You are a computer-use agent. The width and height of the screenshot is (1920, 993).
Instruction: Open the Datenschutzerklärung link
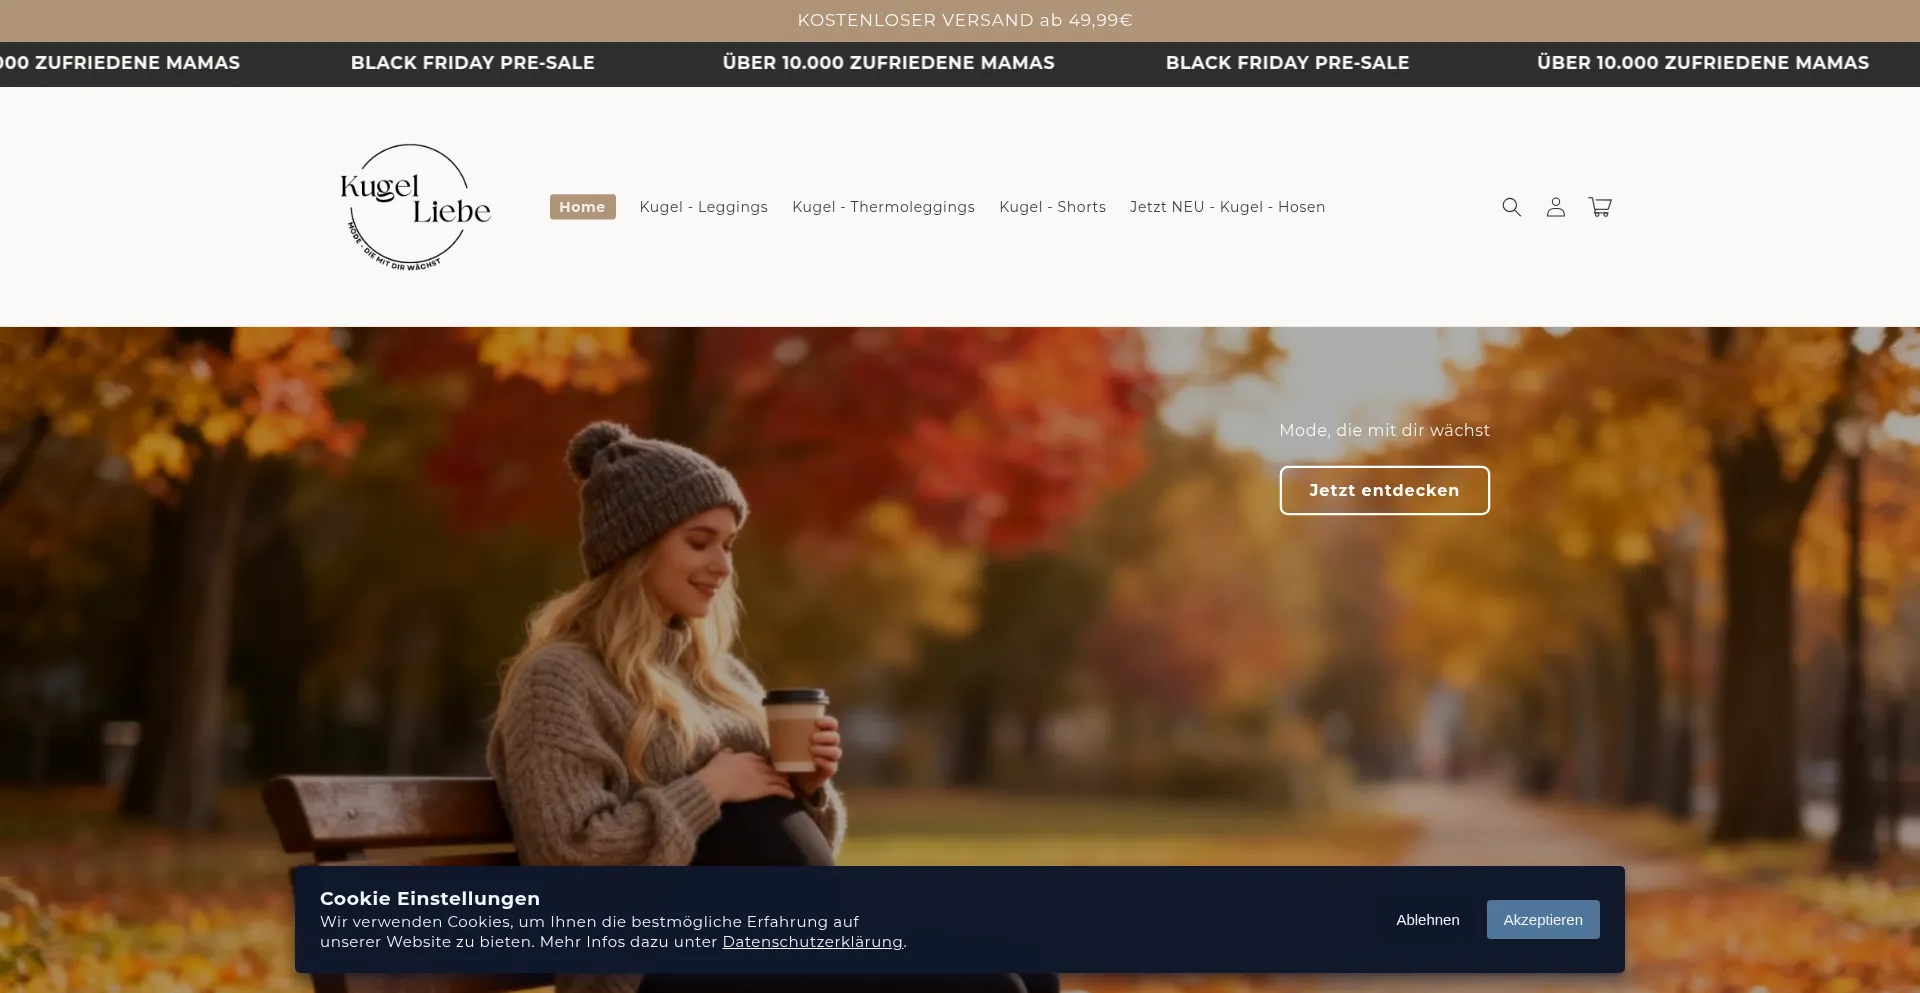812,942
